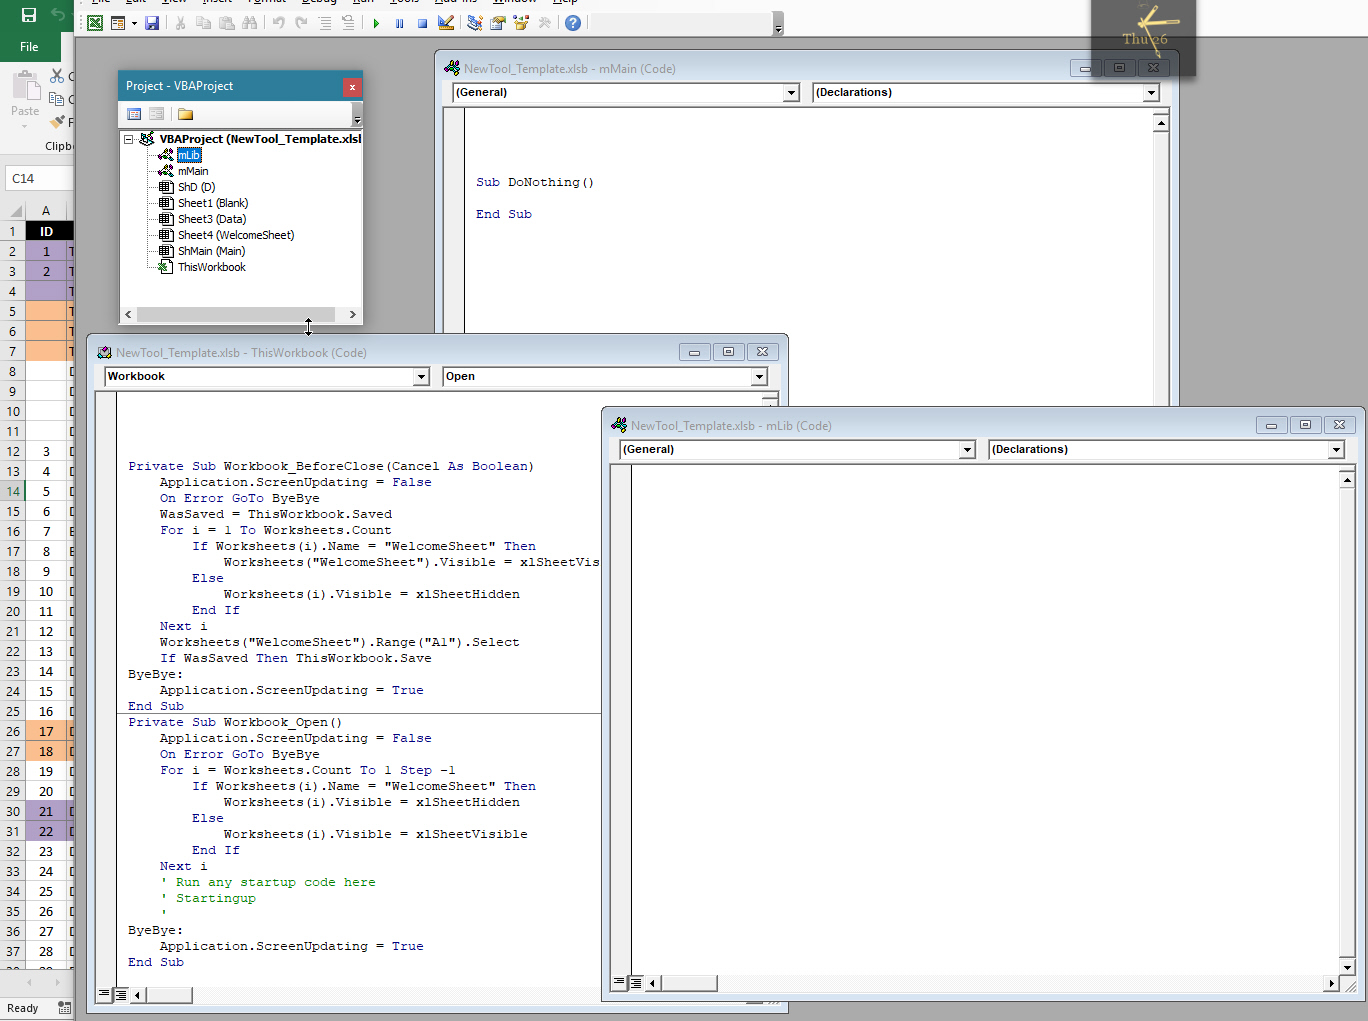Collapse the VBAProject tree node
This screenshot has width=1368, height=1021.
tap(128, 139)
